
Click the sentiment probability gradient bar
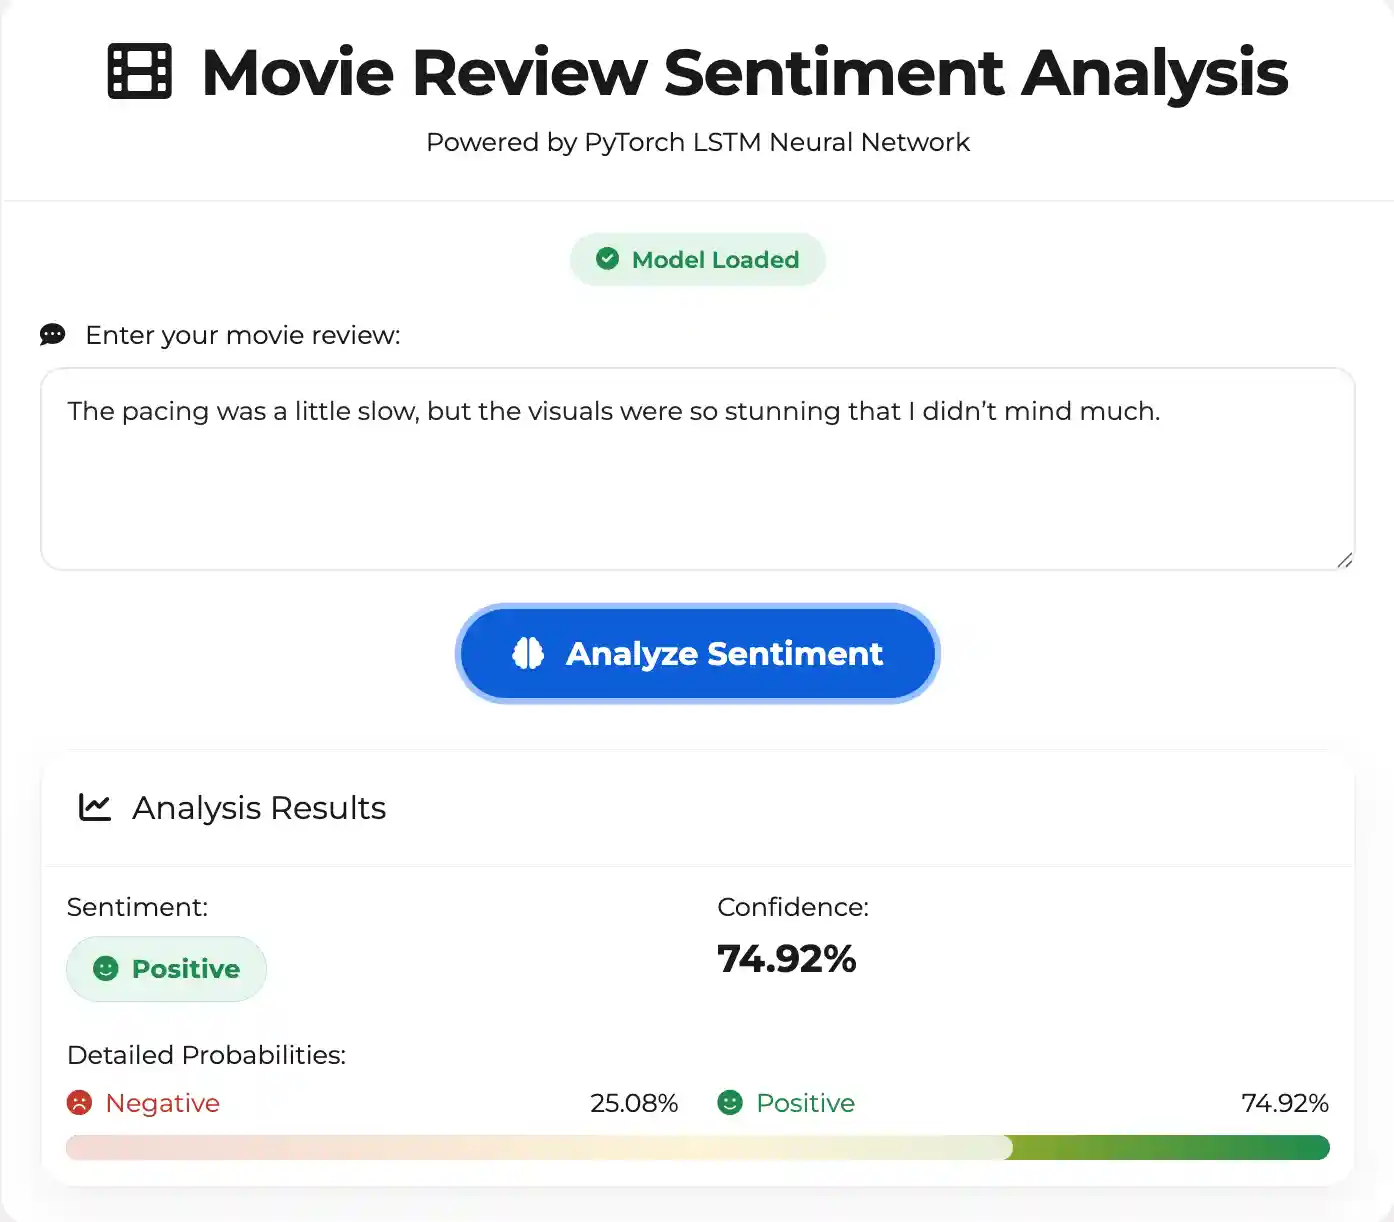(697, 1147)
